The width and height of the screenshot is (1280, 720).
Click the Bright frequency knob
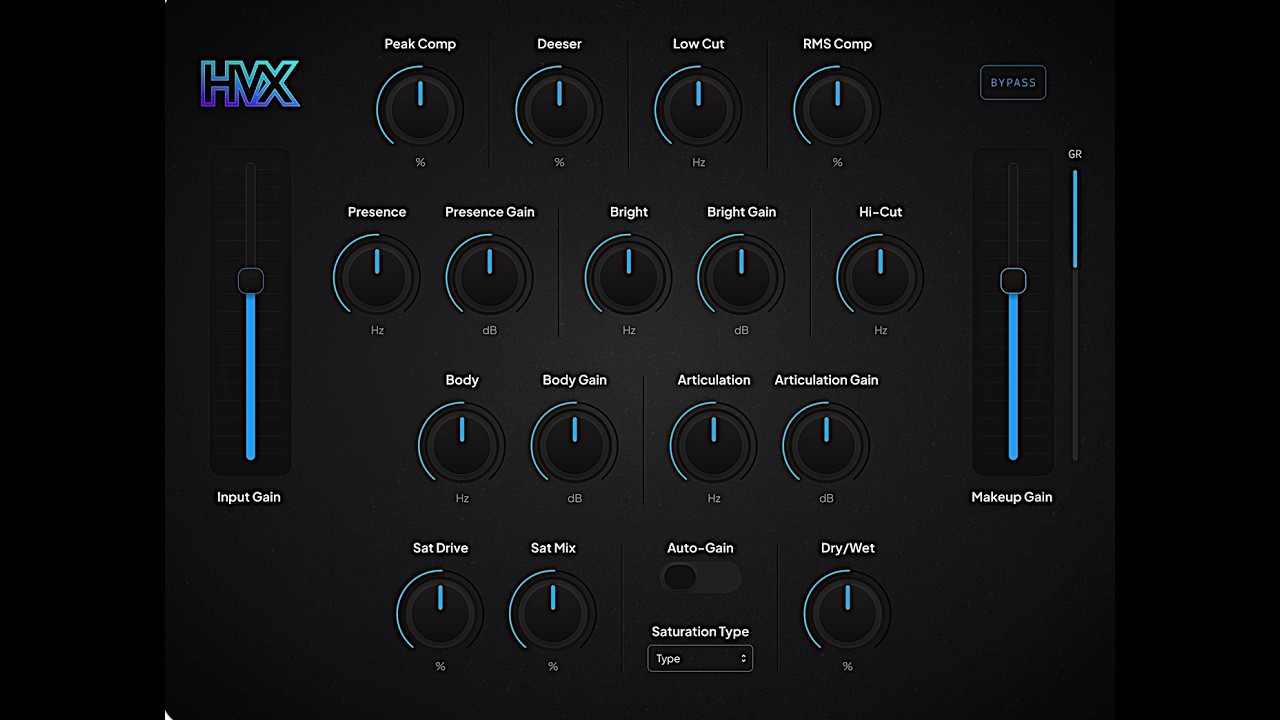pos(628,277)
